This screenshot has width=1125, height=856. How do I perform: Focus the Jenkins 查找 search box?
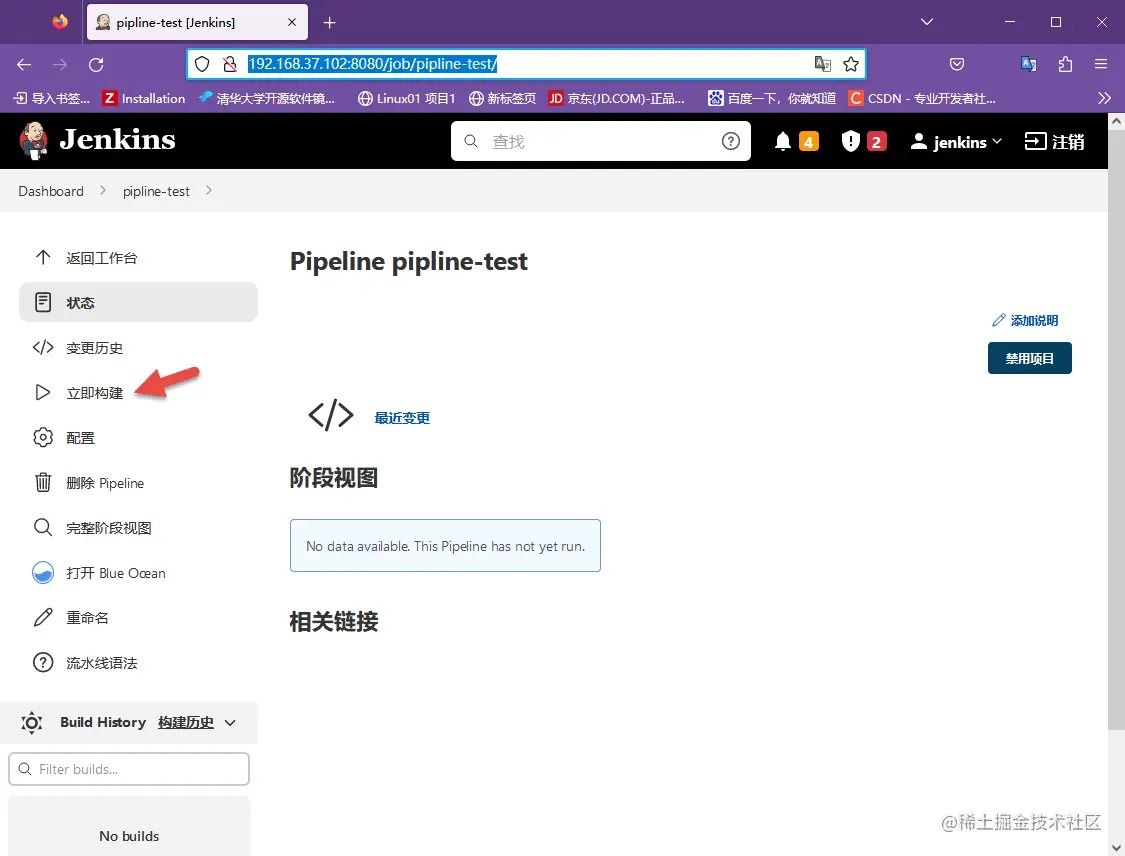pos(601,141)
